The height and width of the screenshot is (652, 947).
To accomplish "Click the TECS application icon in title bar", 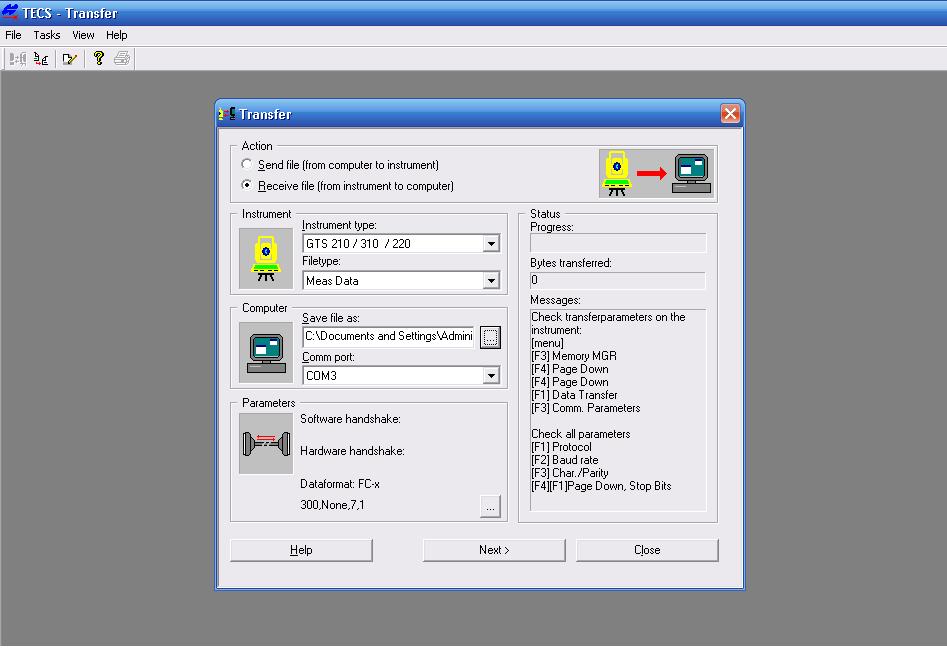I will tap(10, 12).
